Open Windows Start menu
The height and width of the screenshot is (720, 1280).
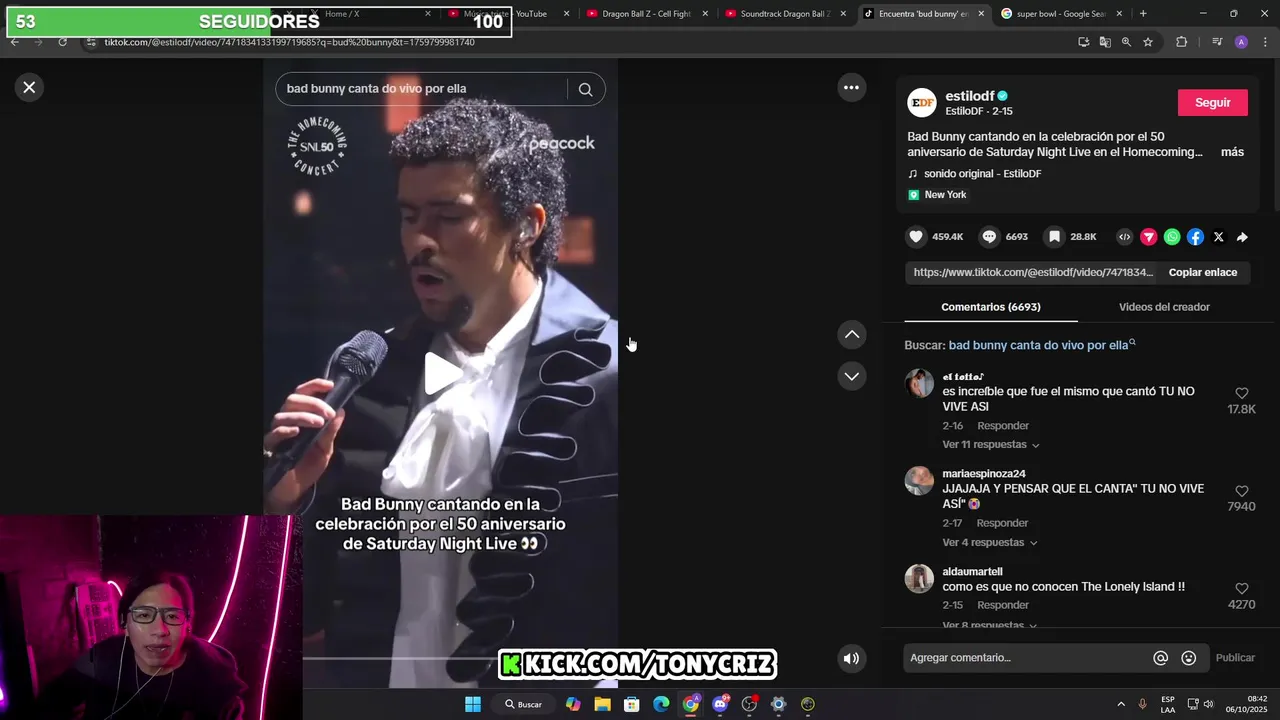[x=473, y=704]
